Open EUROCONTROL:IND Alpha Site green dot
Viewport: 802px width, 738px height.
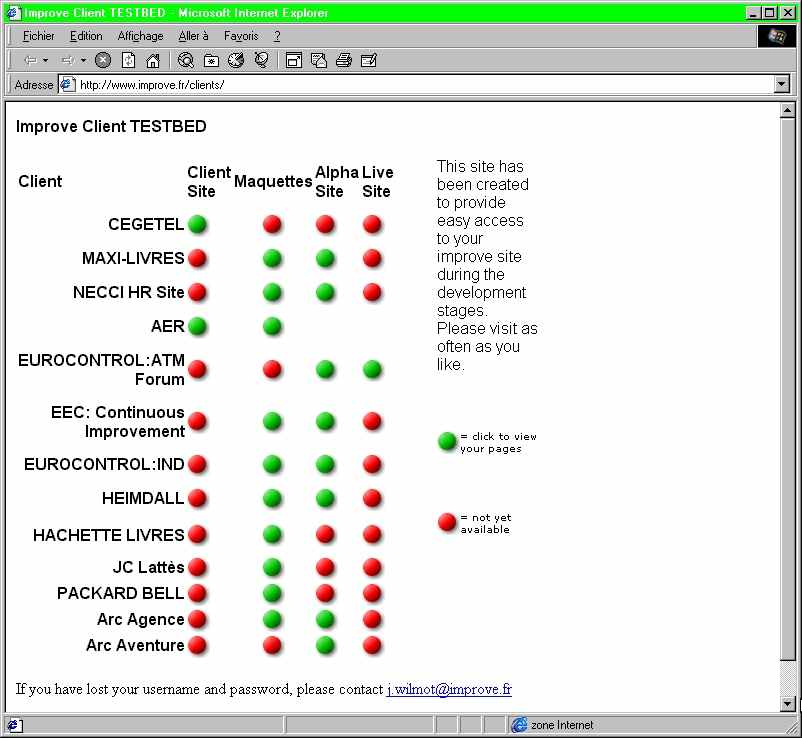point(325,464)
